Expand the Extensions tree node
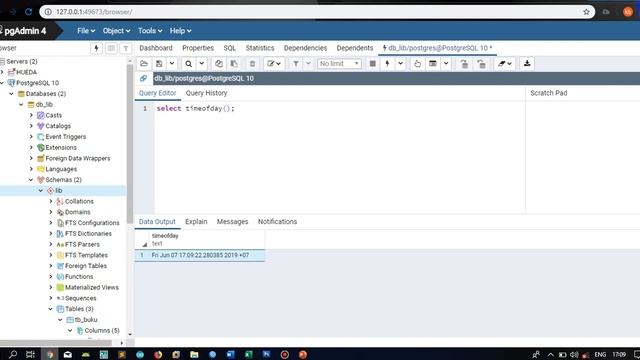The width and height of the screenshot is (640, 360). pyautogui.click(x=31, y=148)
